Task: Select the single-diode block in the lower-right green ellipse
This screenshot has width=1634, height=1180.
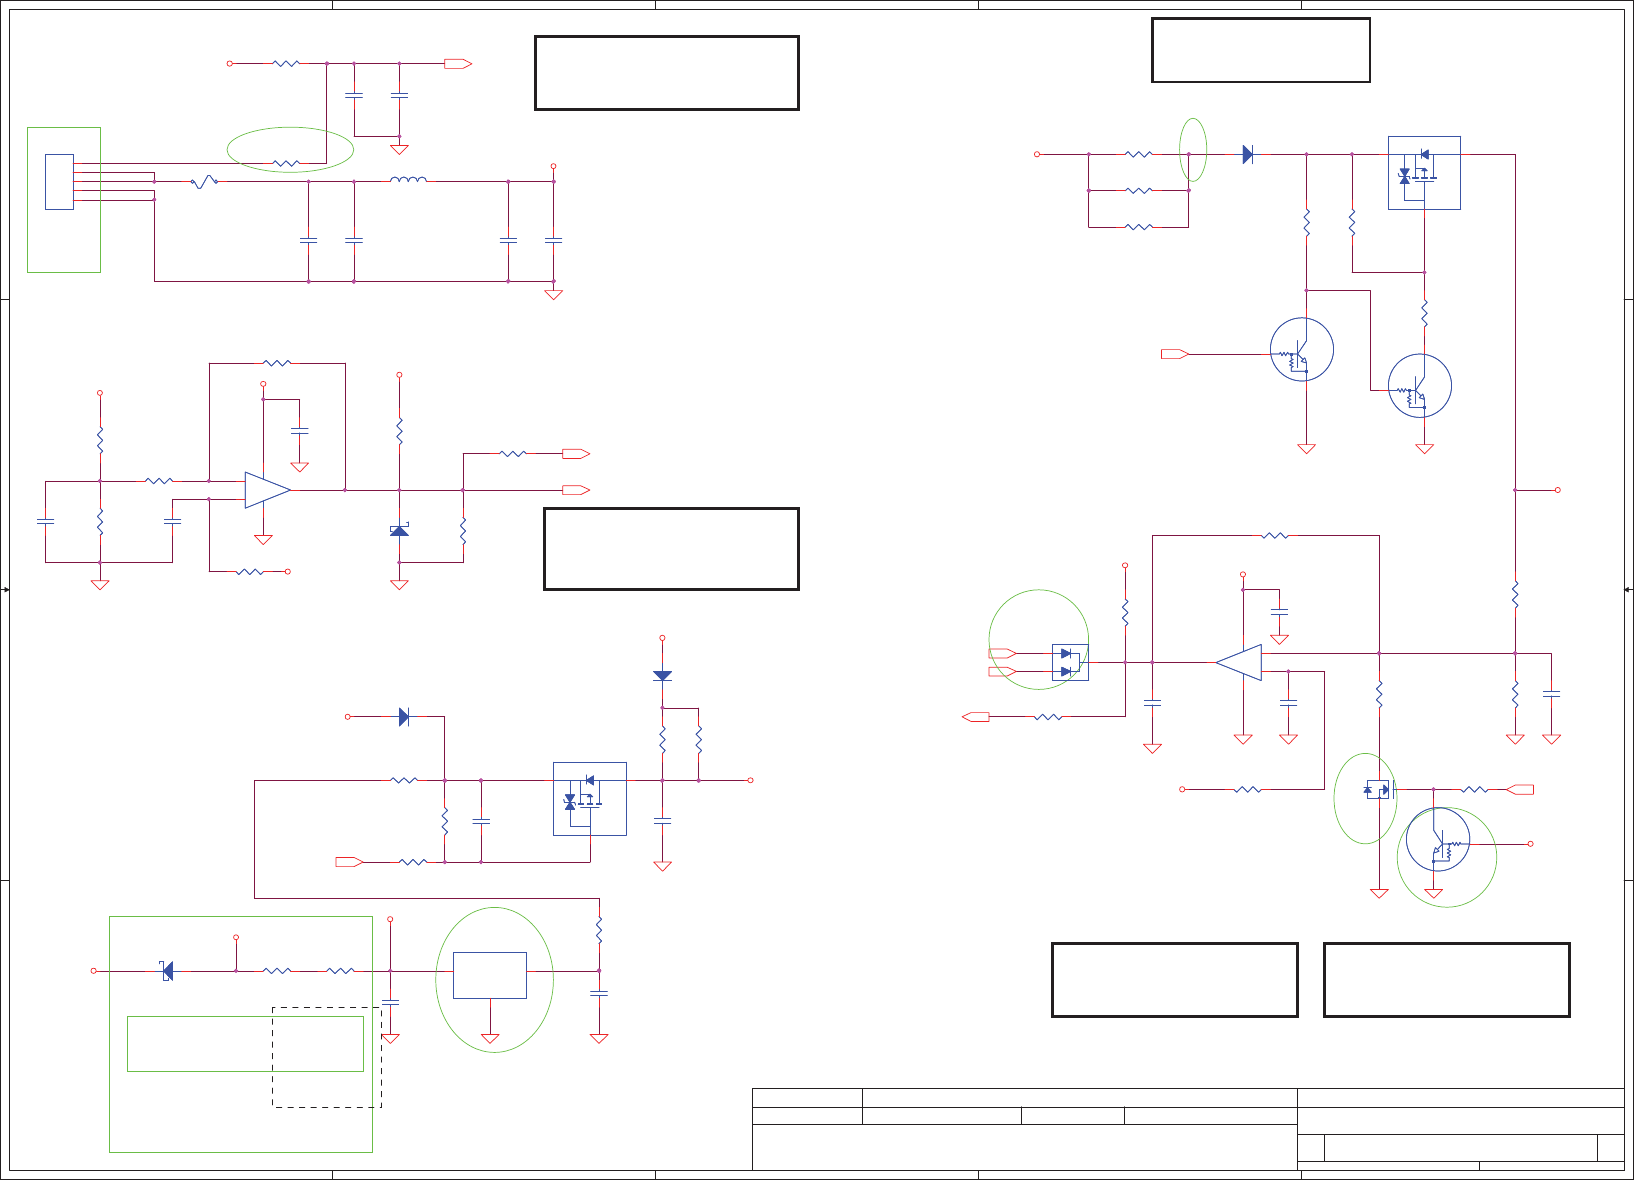Action: tap(1377, 790)
